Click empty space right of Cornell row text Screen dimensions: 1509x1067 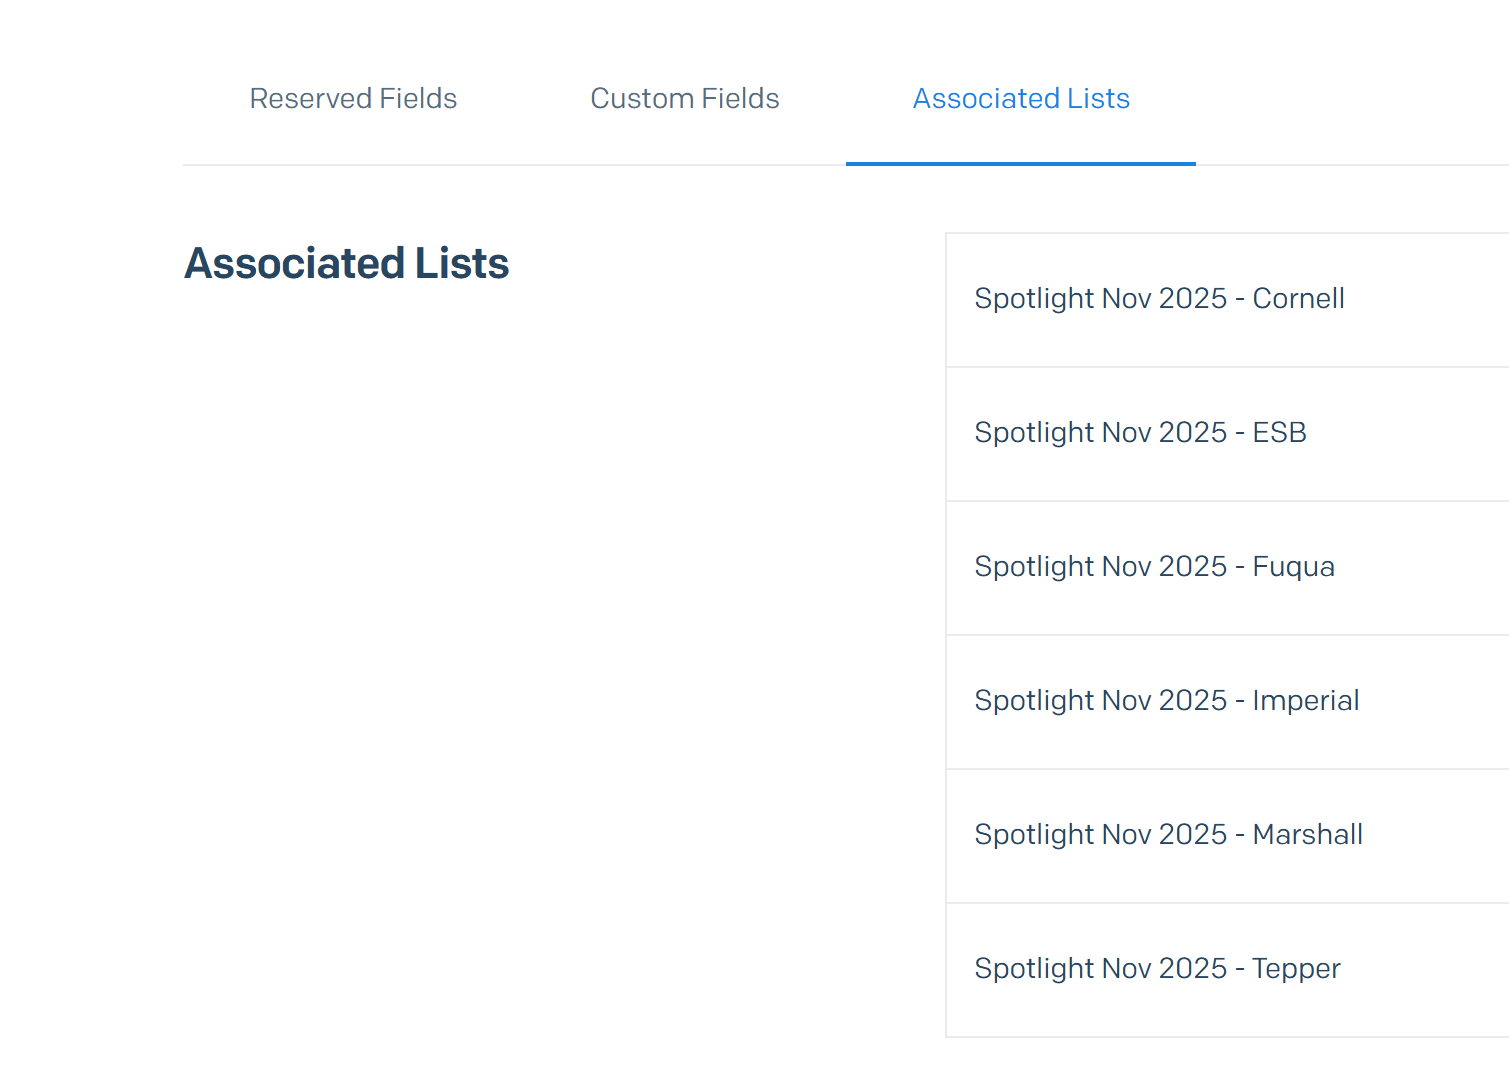click(x=1430, y=299)
